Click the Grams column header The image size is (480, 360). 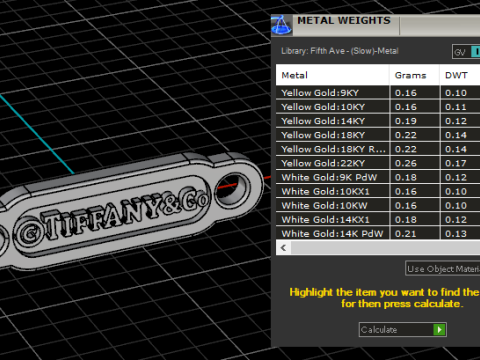(414, 75)
